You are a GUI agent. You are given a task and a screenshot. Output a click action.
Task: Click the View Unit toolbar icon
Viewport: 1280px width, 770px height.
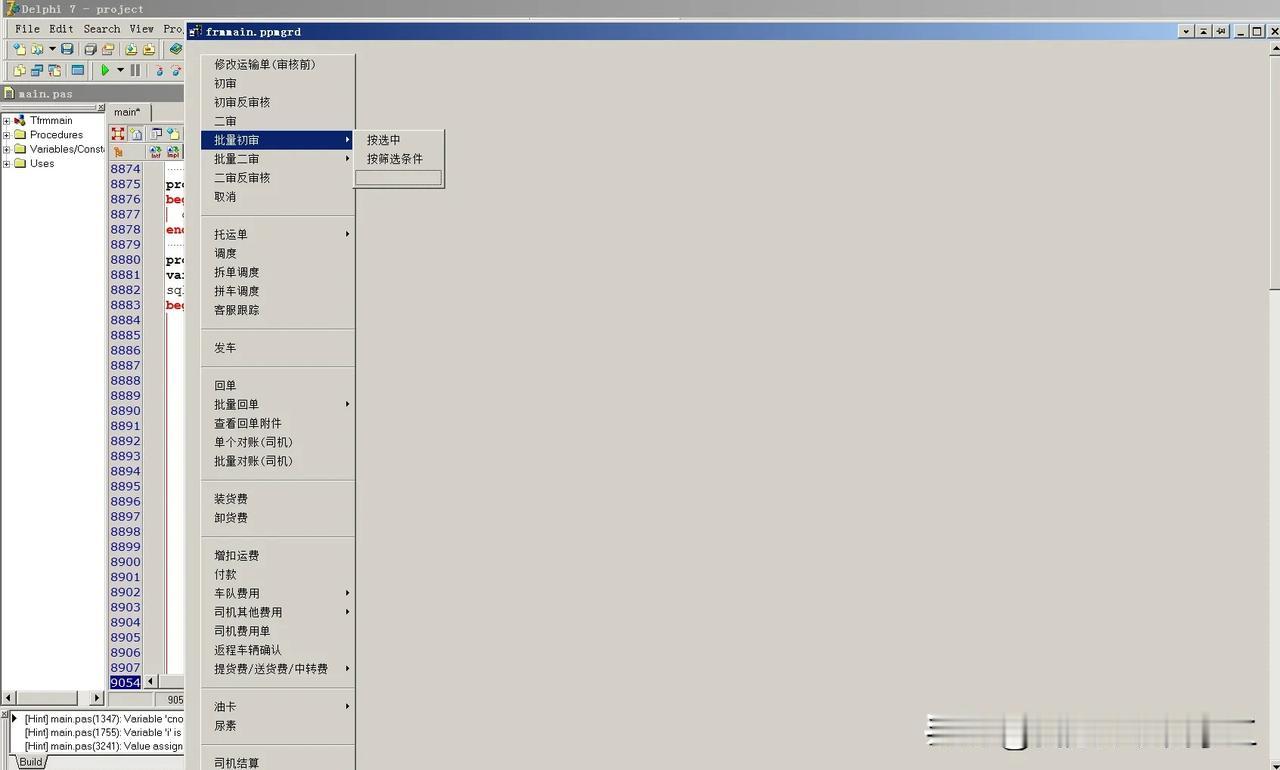[19, 70]
